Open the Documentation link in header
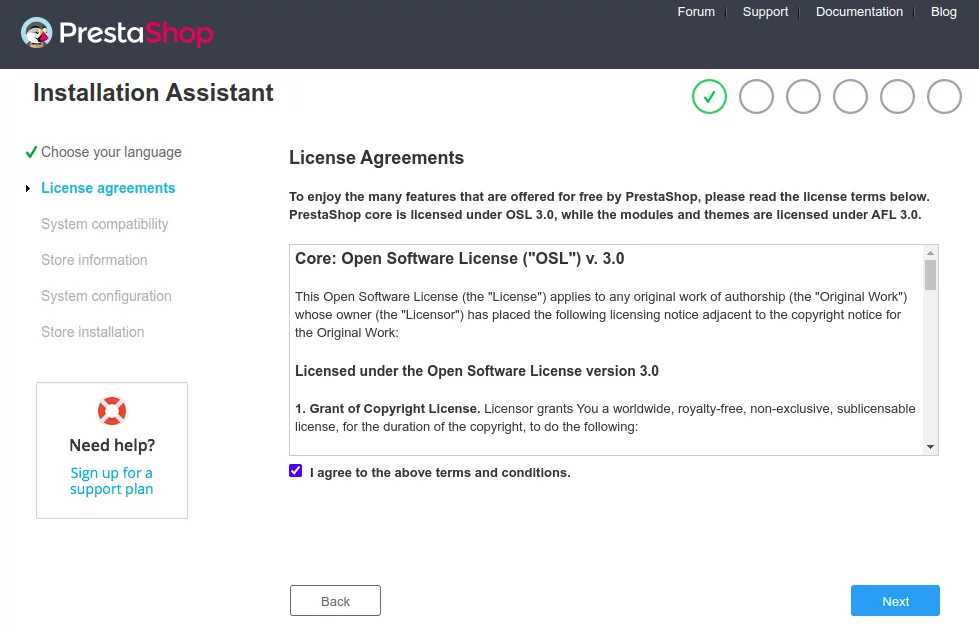 (859, 12)
